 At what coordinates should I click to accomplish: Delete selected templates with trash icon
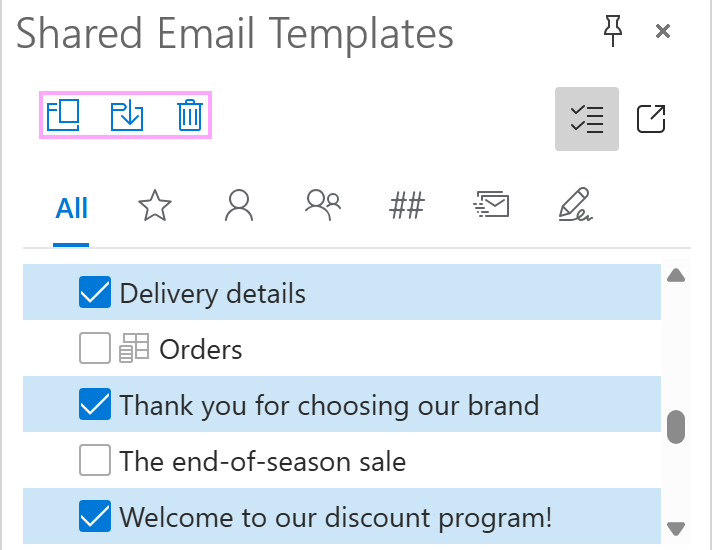[x=189, y=116]
